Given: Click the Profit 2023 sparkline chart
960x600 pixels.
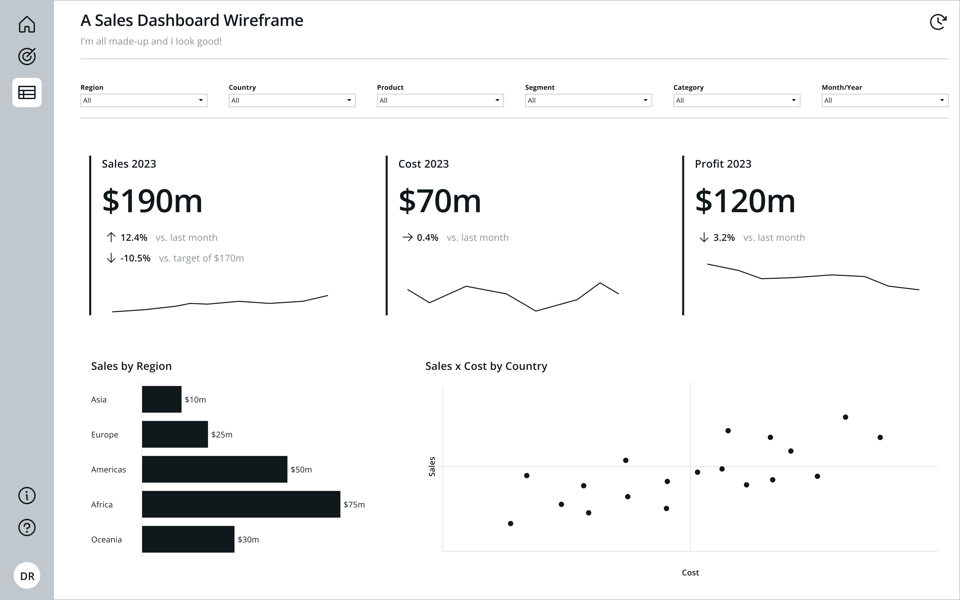Looking at the screenshot, I should [812, 277].
